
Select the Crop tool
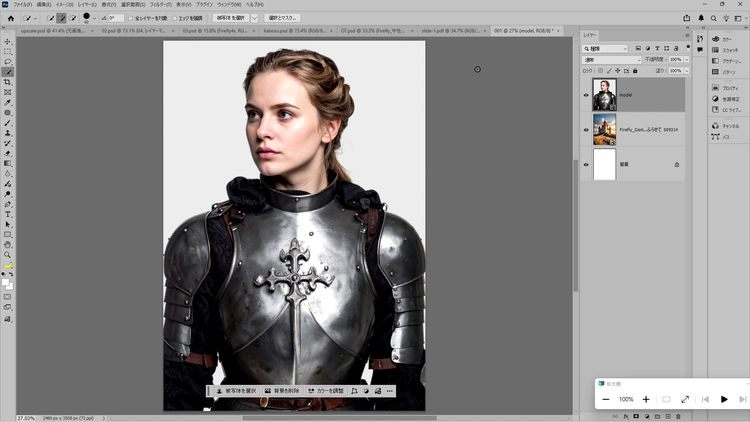pos(8,82)
